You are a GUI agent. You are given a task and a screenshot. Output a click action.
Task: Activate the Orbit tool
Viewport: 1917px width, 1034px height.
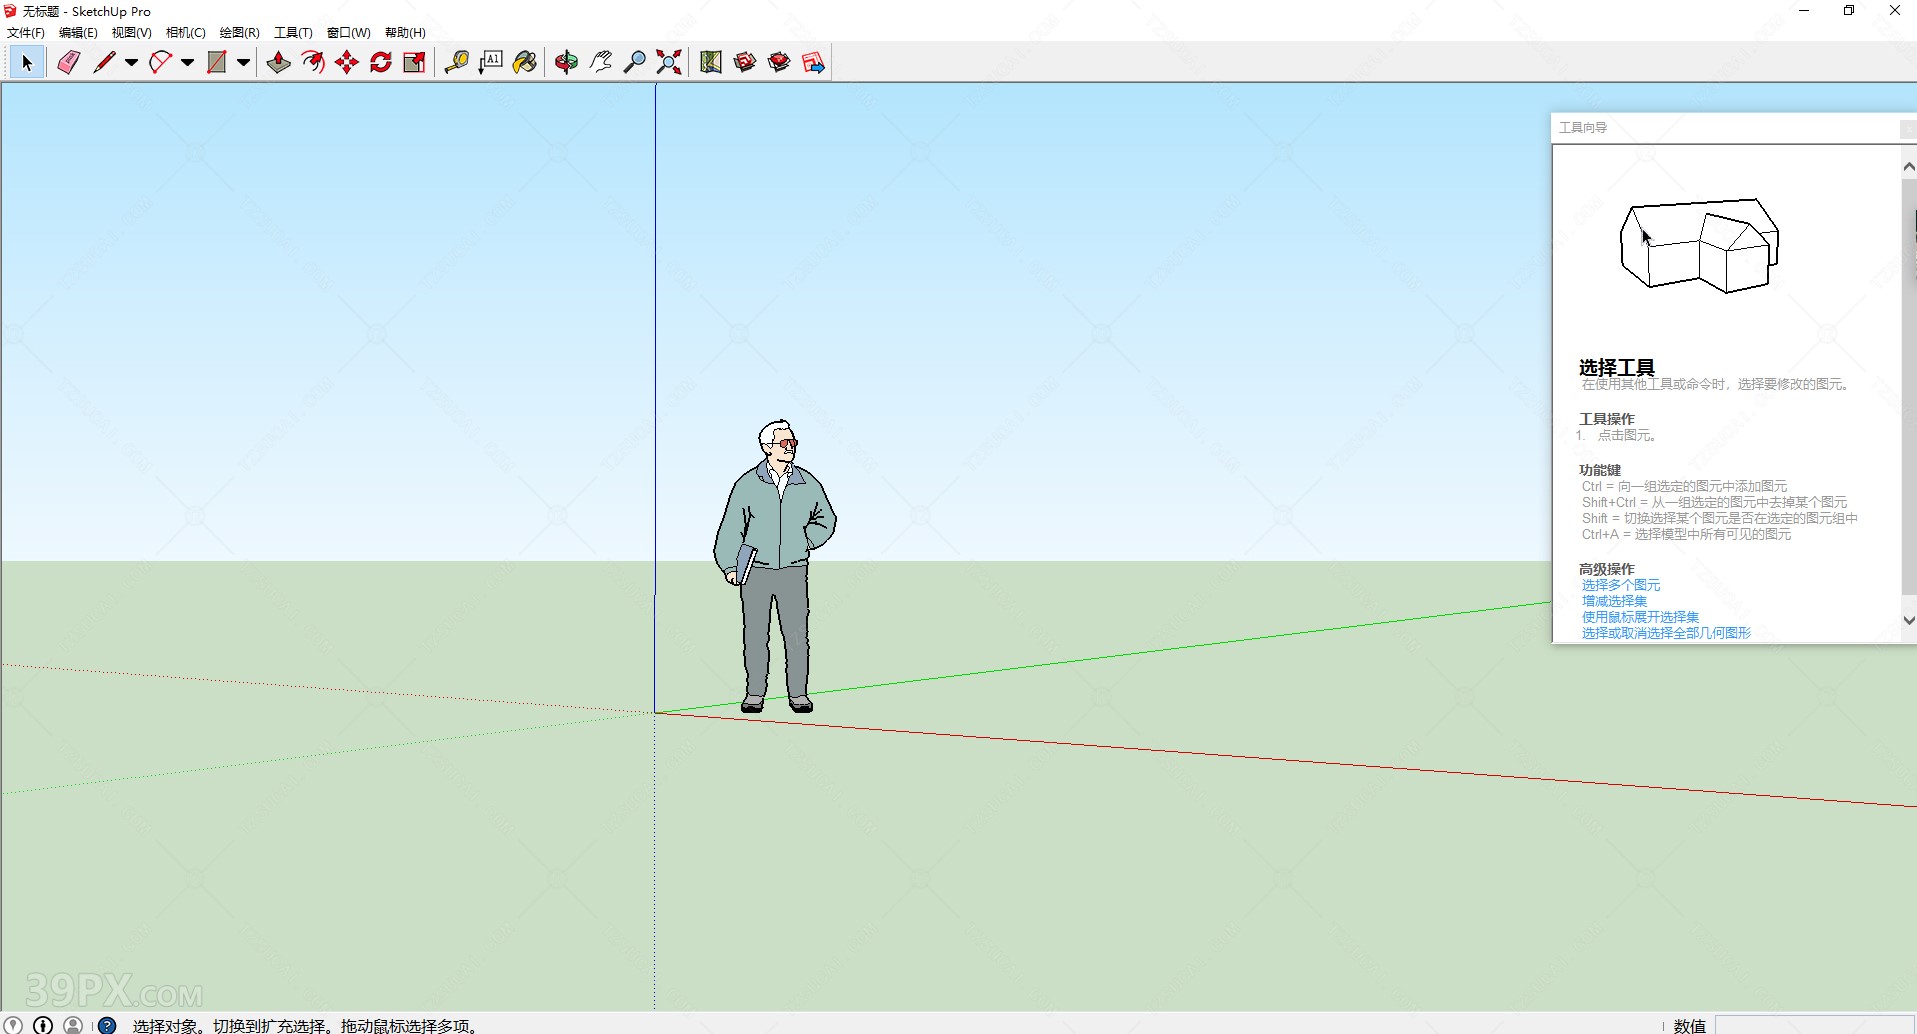coord(565,62)
